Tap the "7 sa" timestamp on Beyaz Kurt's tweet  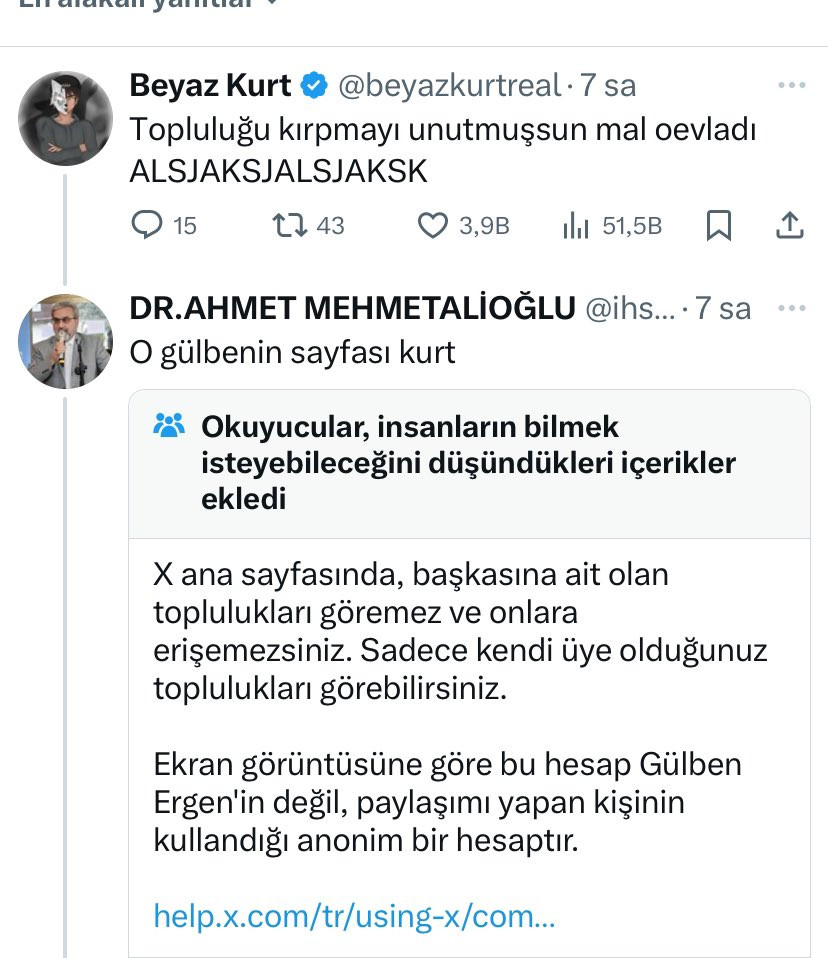[608, 86]
